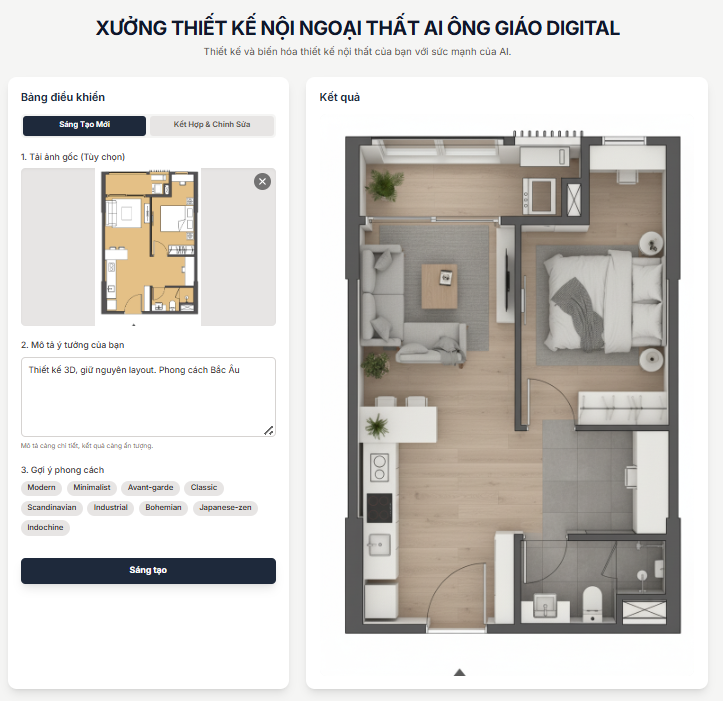
Task: Click the Bảng điều khiển heading
Action: pyautogui.click(x=63, y=97)
